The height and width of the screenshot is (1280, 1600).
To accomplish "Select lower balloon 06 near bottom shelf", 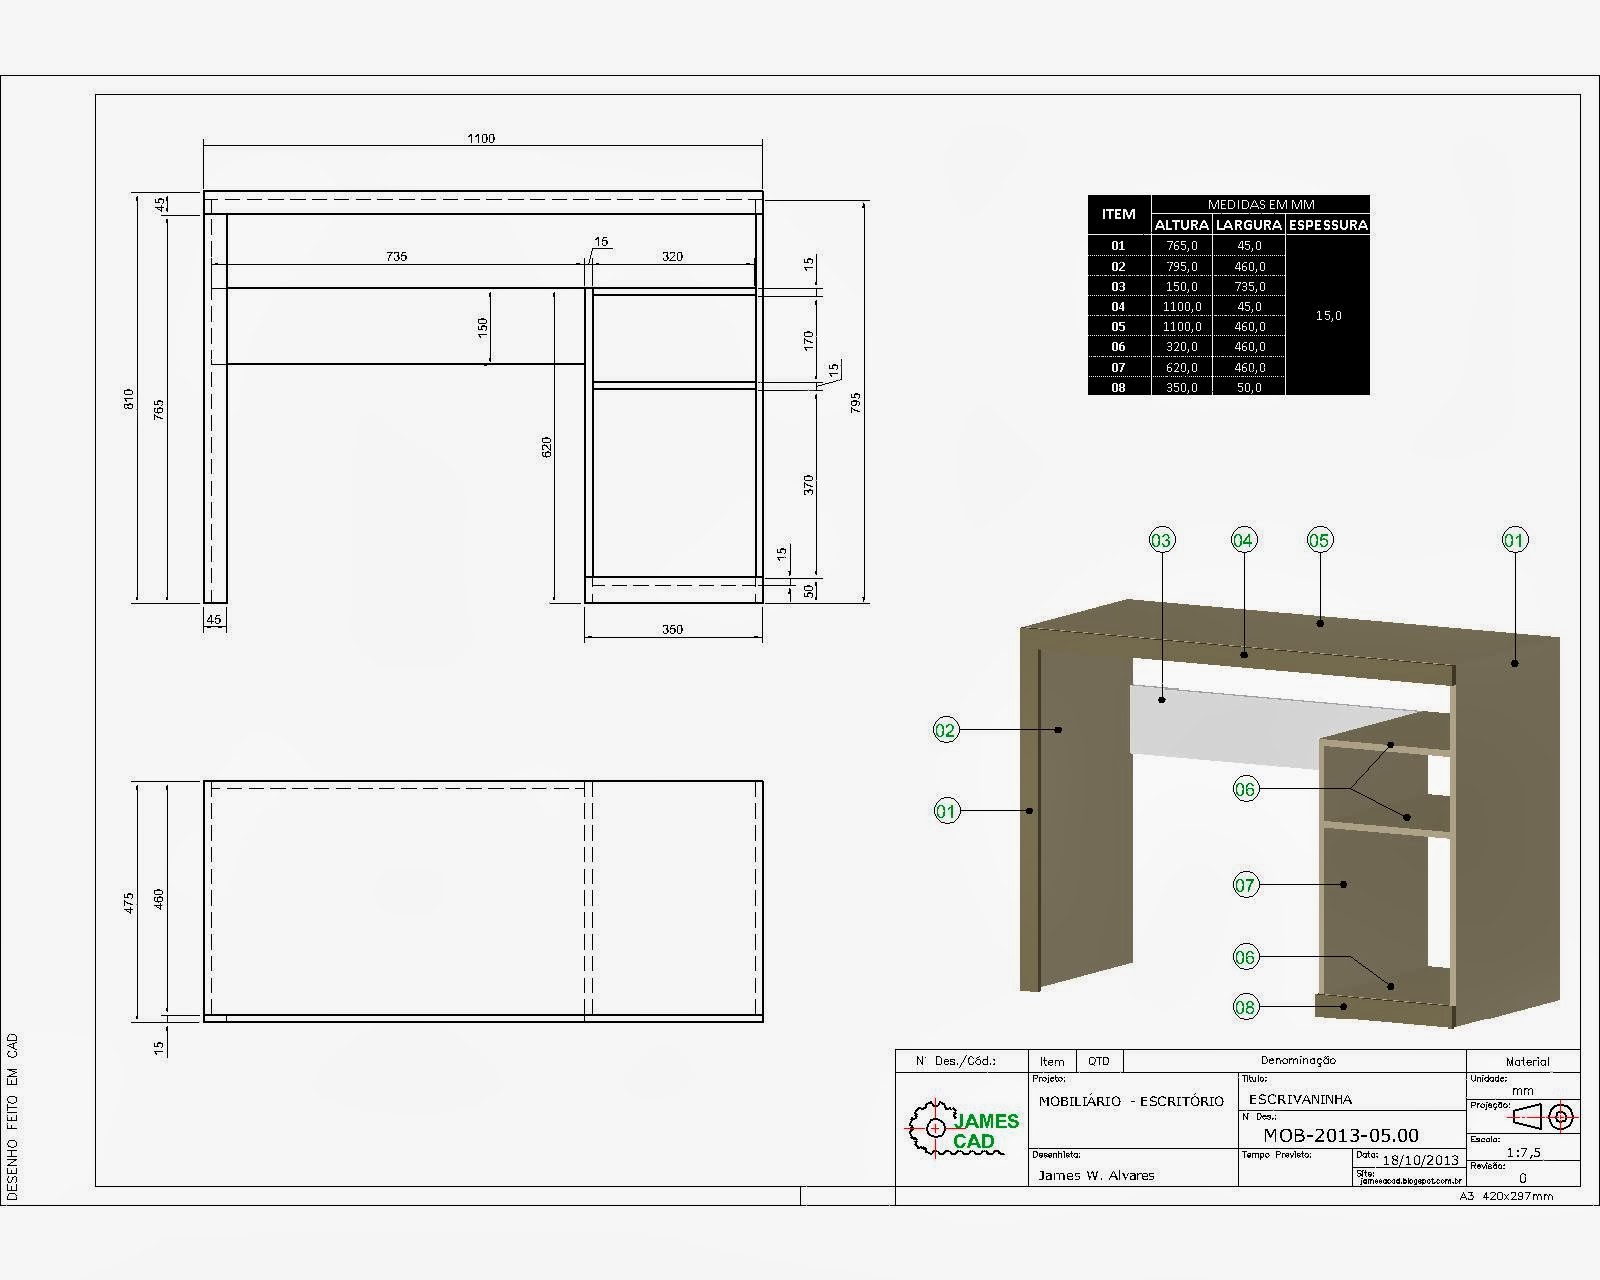I will pyautogui.click(x=1245, y=957).
